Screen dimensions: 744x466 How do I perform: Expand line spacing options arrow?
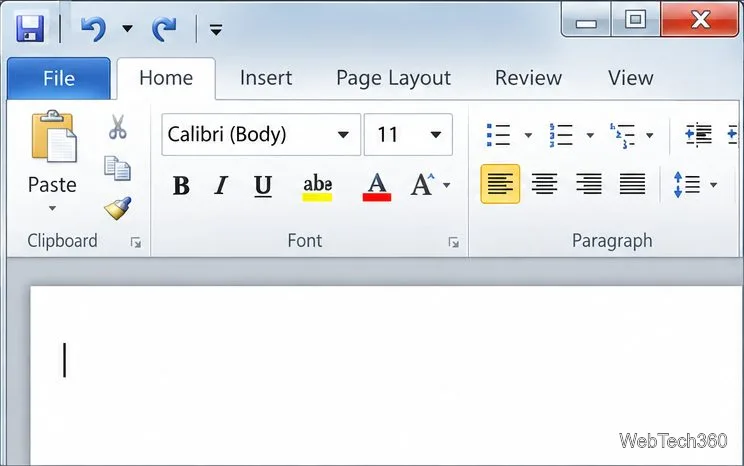[x=714, y=185]
